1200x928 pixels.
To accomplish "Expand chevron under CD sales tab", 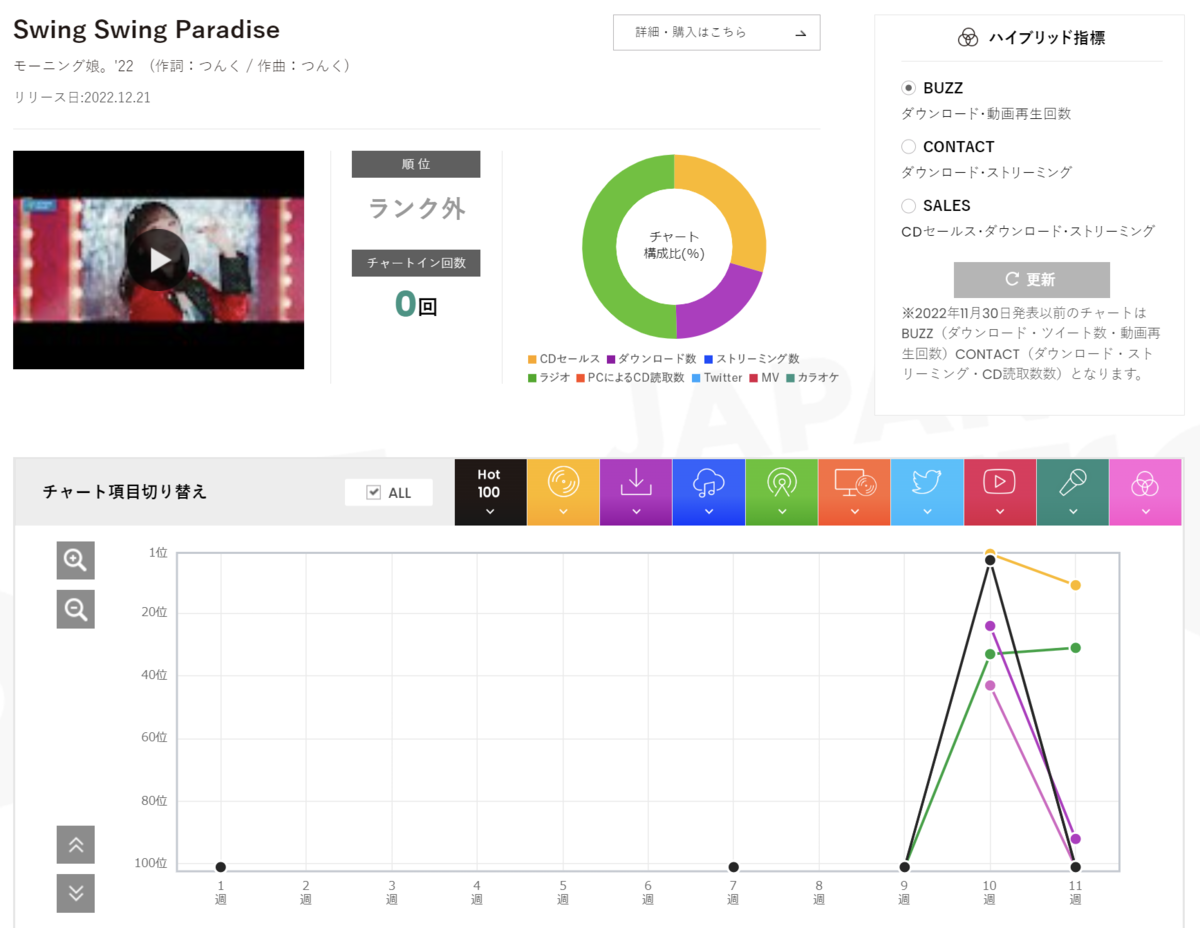I will (x=563, y=512).
